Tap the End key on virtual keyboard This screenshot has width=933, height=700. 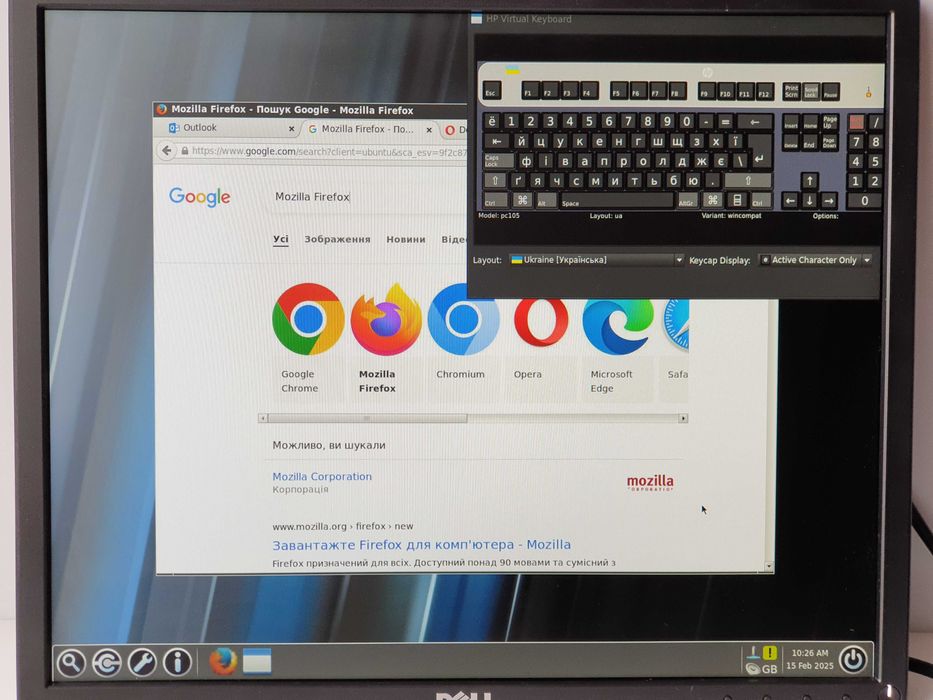tap(810, 142)
